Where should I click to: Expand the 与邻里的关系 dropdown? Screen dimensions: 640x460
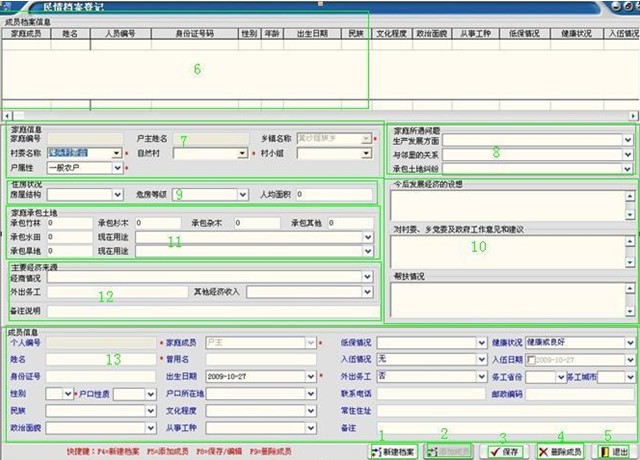[x=628, y=155]
